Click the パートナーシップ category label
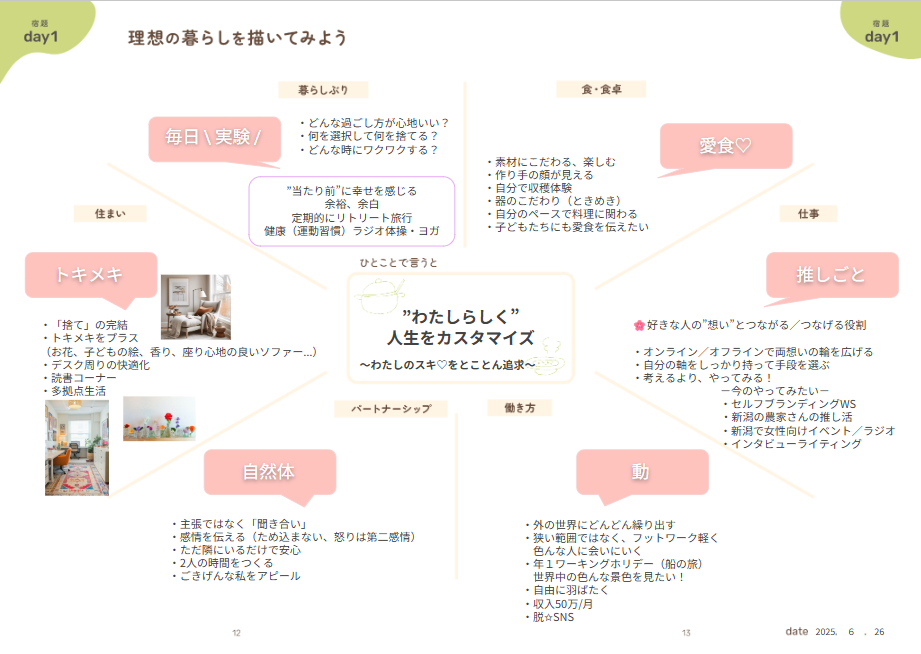The image size is (921, 654). pos(391,408)
